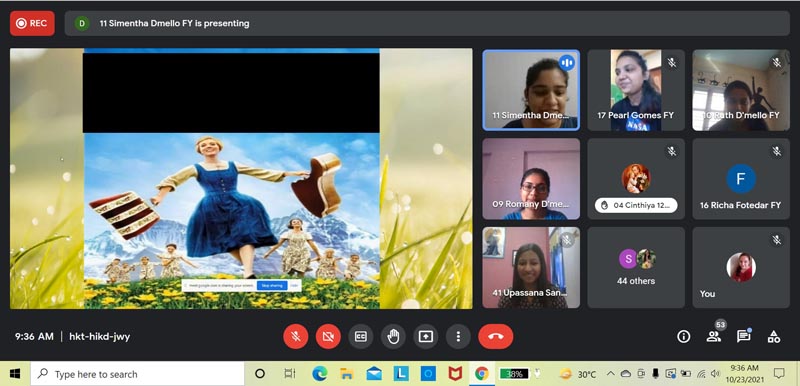Open the meeting details info icon
Image resolution: width=800 pixels, height=386 pixels.
[684, 337]
